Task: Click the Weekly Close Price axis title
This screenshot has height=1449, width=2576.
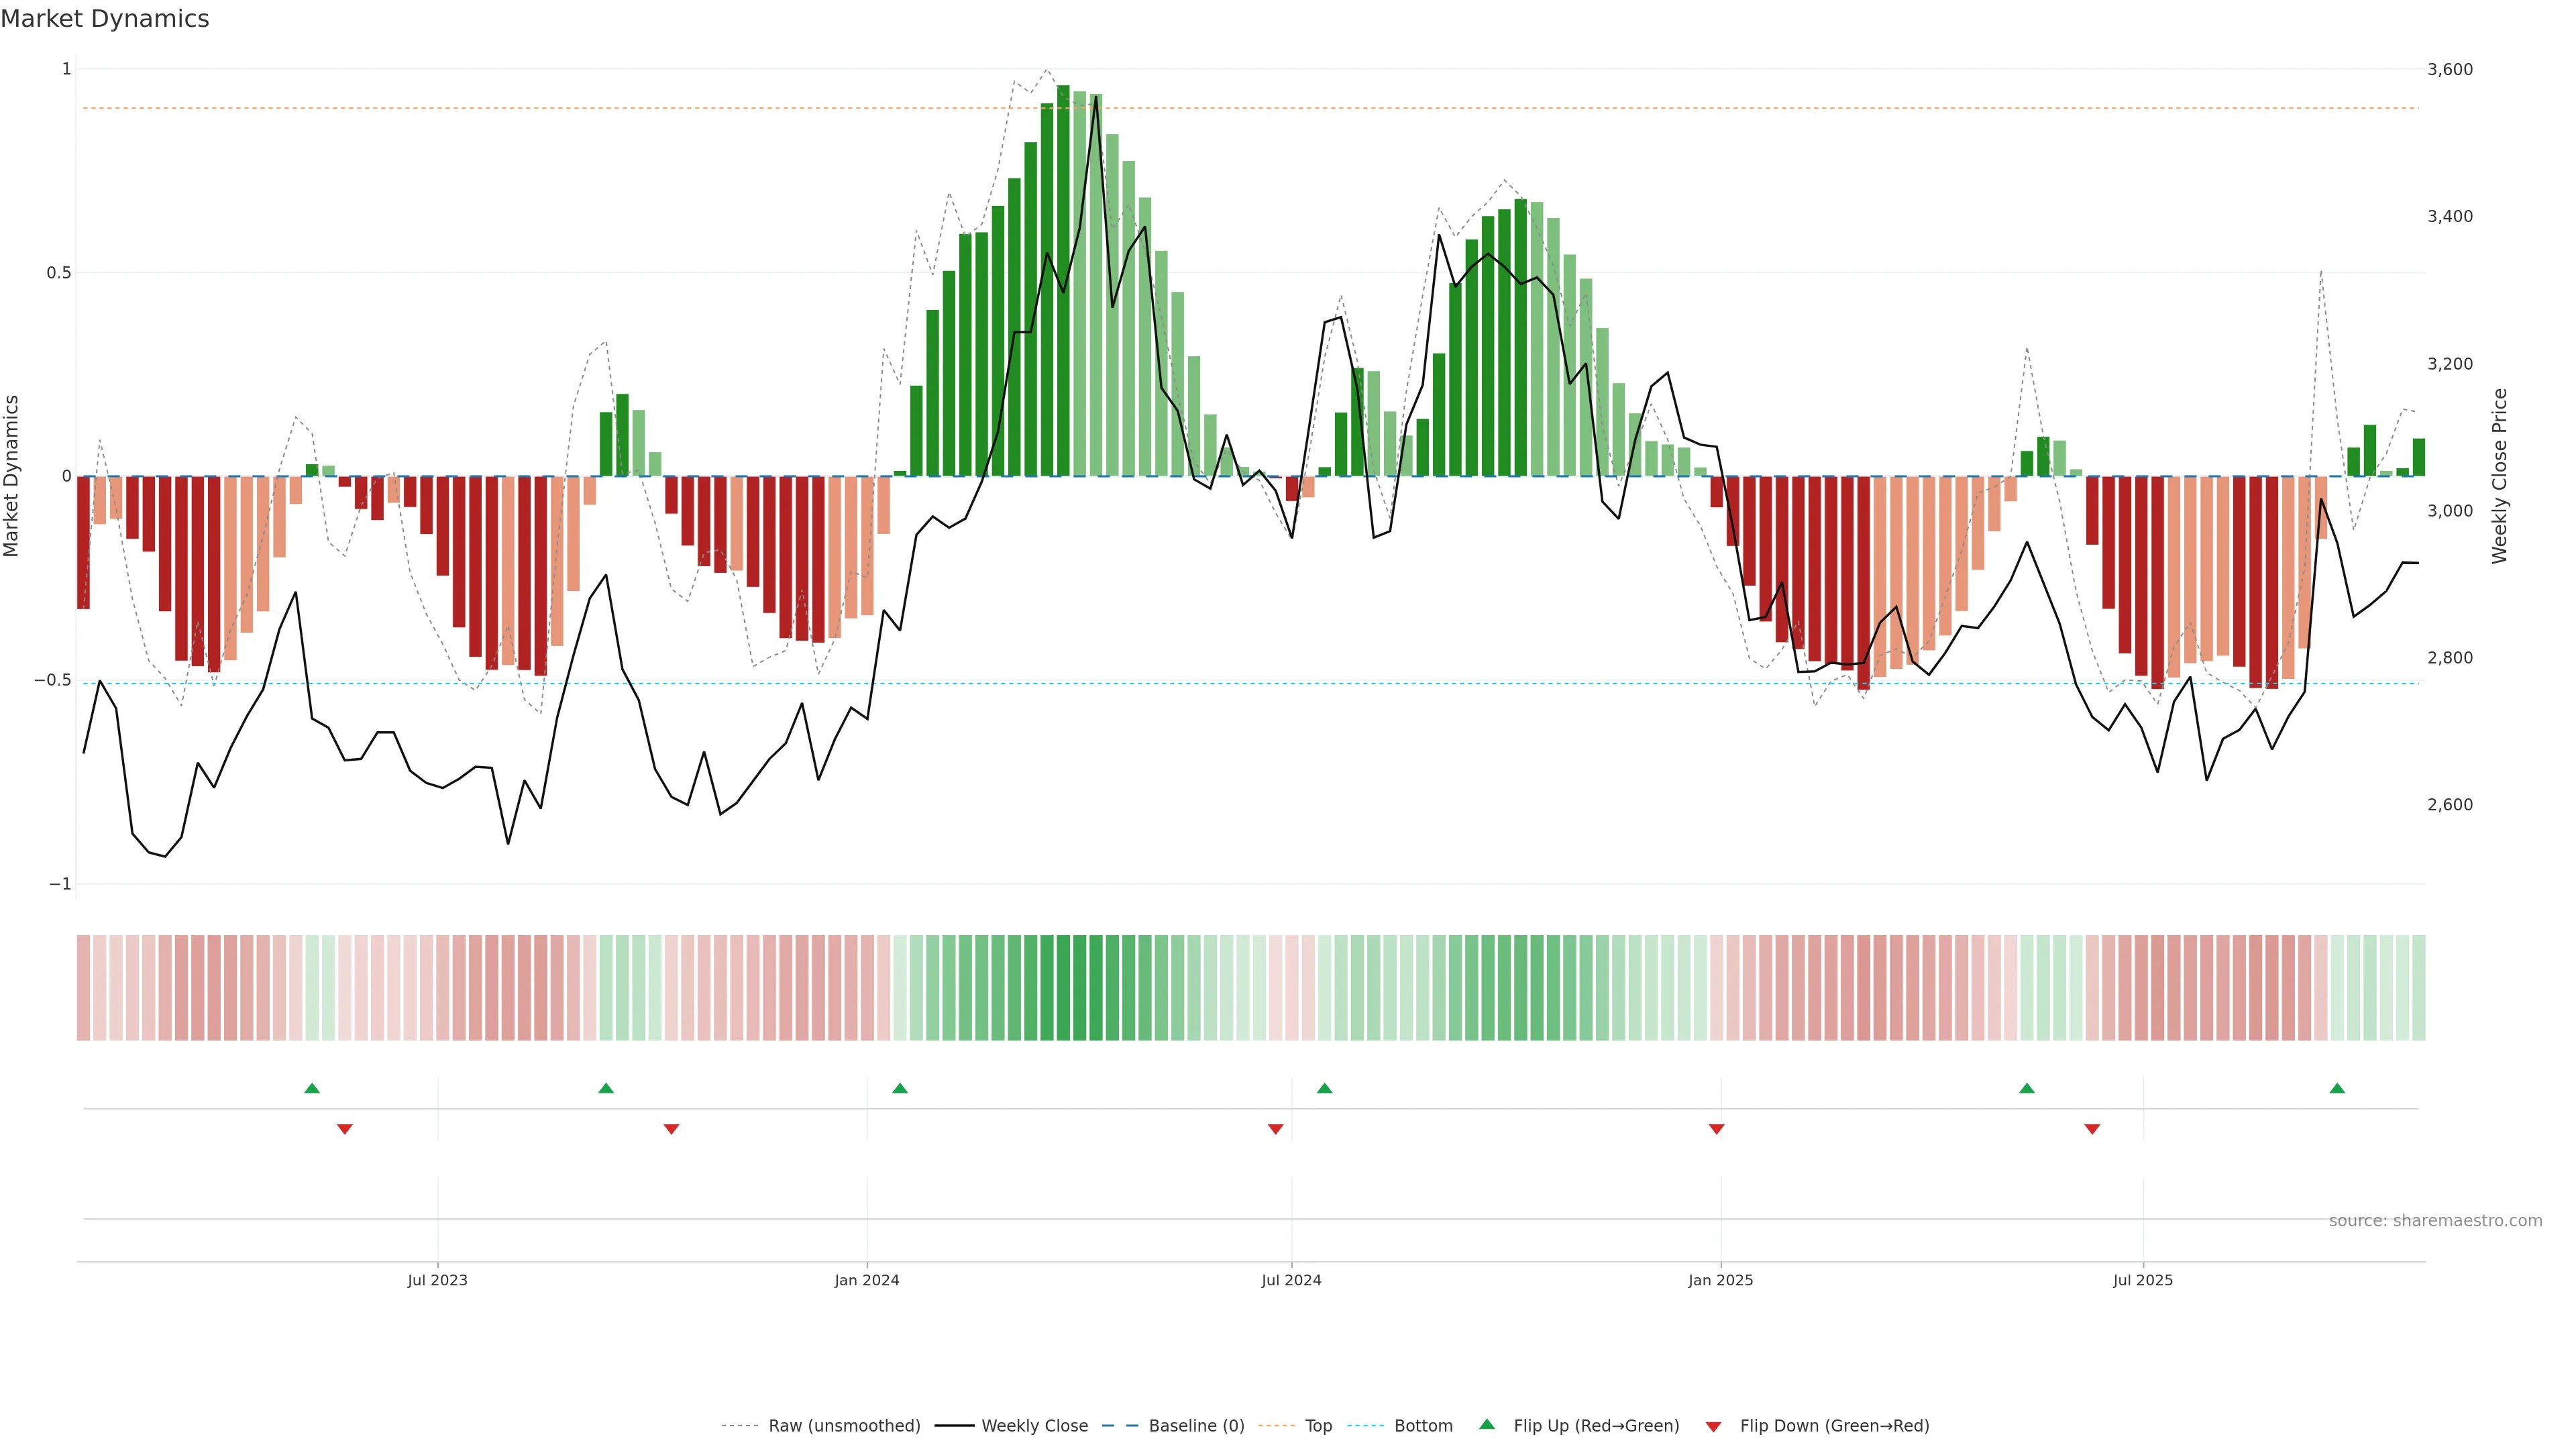Action: pos(2500,476)
